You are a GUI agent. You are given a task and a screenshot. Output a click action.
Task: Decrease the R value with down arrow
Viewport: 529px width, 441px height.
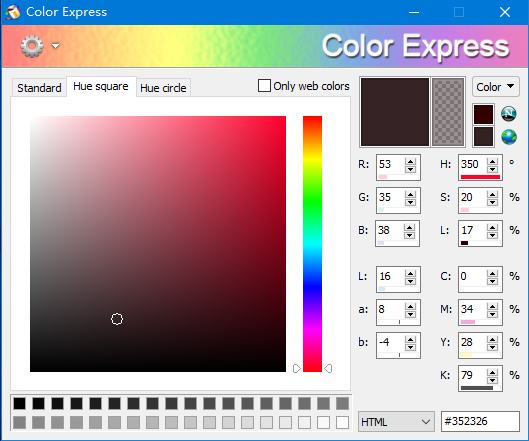(x=410, y=169)
